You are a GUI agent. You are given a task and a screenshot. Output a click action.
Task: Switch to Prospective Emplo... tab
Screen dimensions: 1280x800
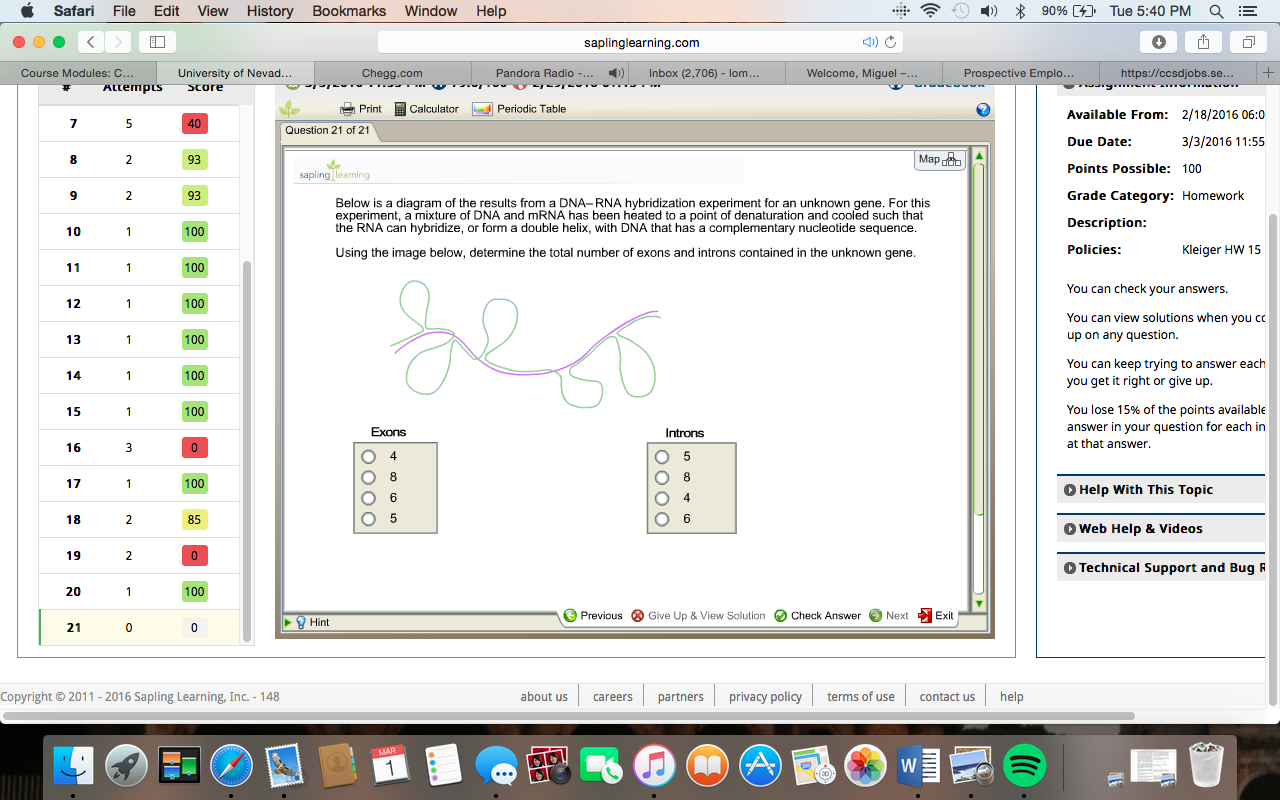click(1019, 73)
